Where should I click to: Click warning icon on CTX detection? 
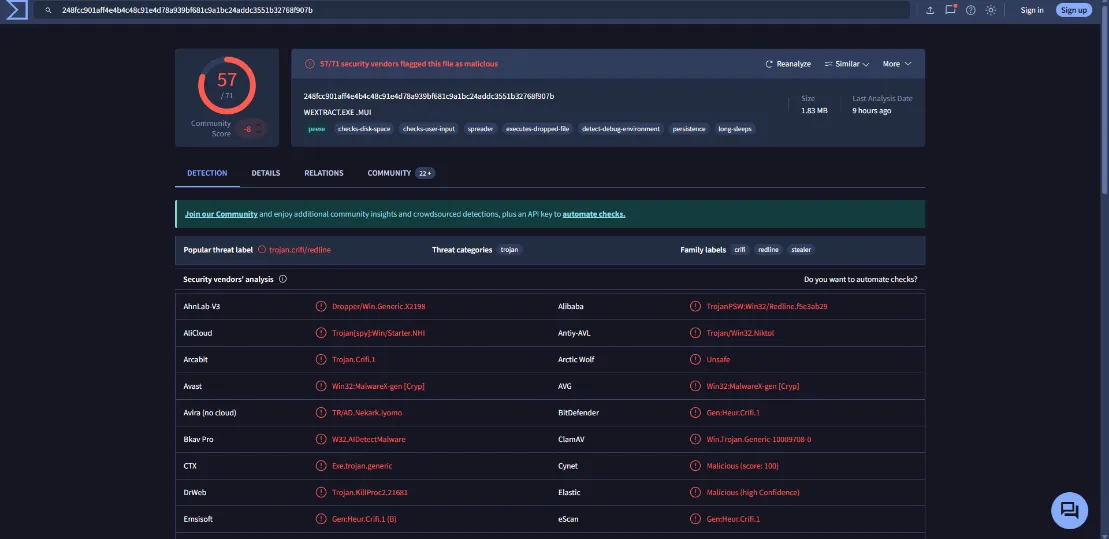click(321, 466)
